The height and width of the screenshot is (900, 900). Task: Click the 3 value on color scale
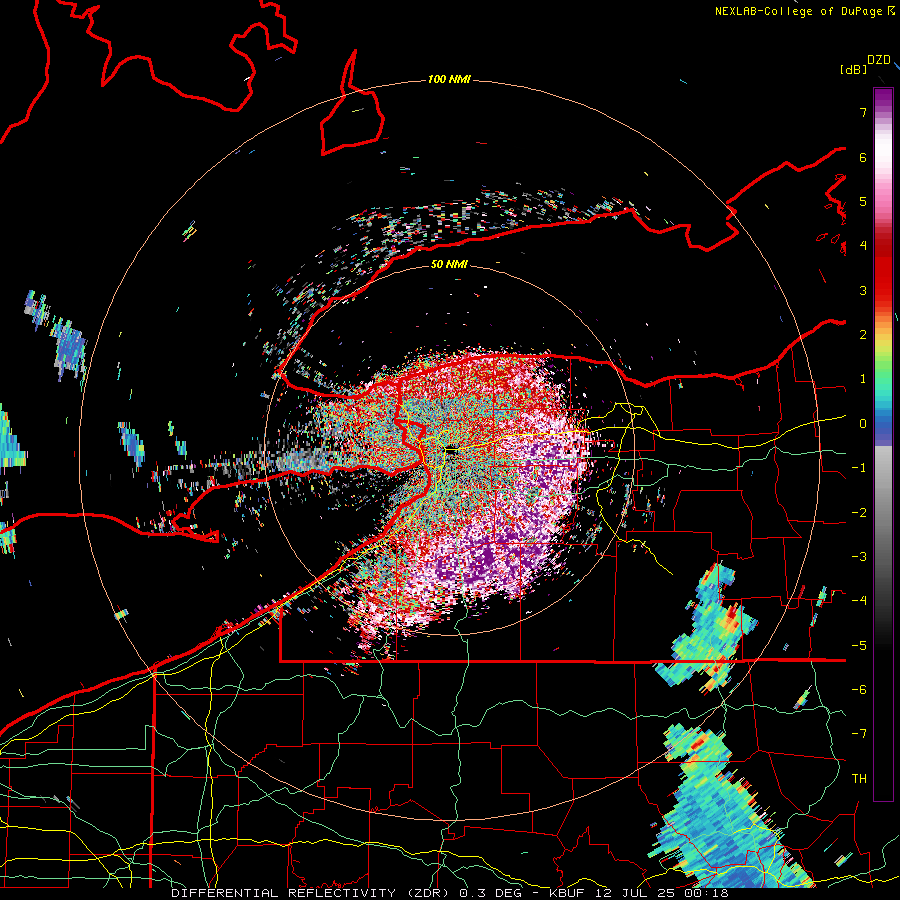point(863,290)
